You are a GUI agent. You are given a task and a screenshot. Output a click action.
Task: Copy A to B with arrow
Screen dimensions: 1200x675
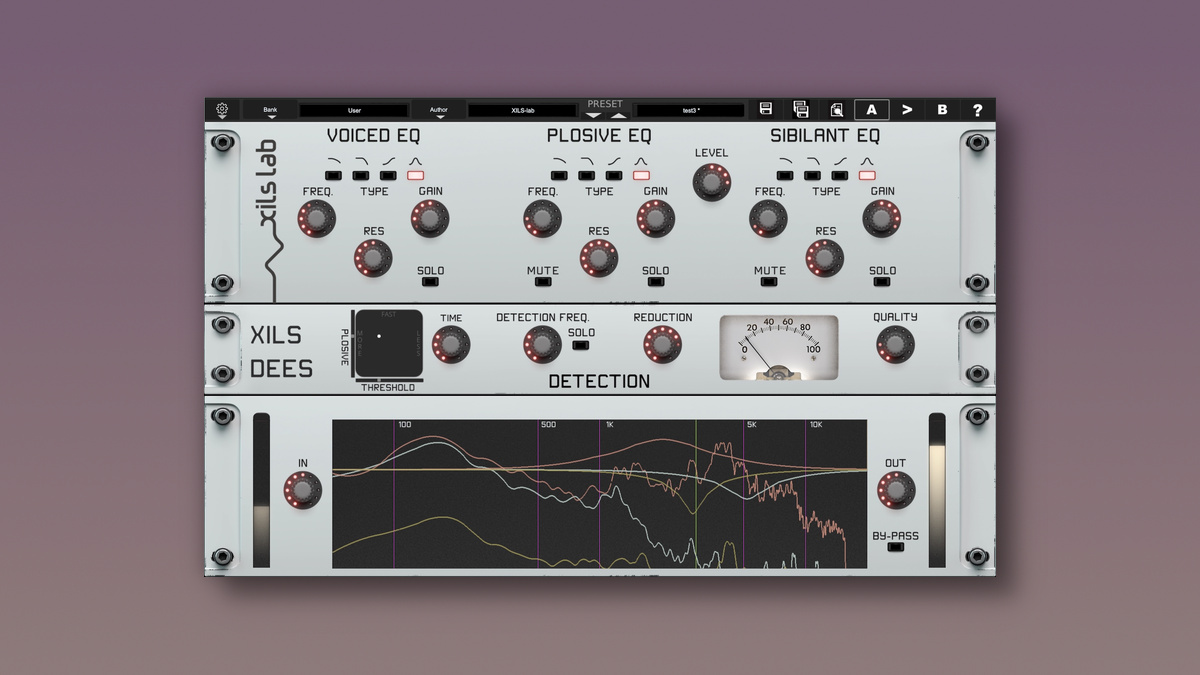pos(907,110)
